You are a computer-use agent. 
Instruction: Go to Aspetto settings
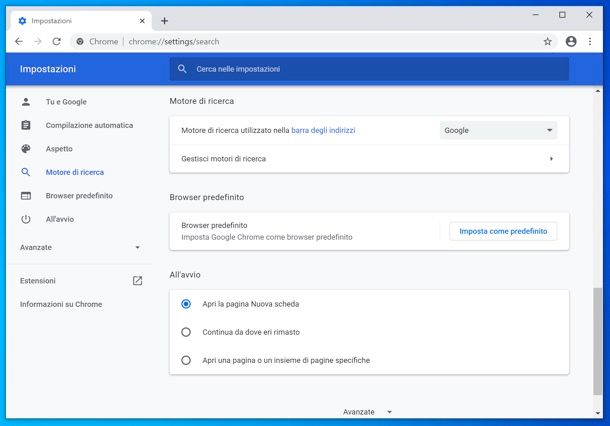coord(59,149)
